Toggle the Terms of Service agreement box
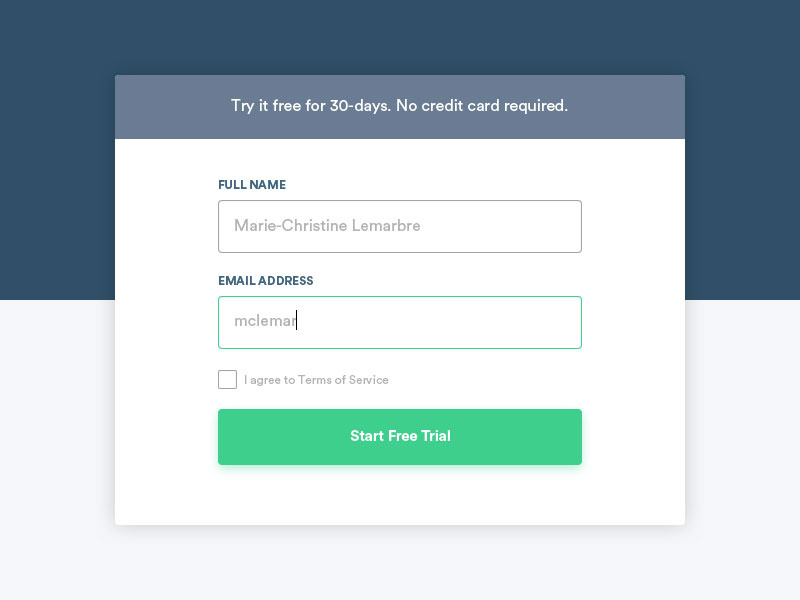Viewport: 800px width, 600px height. click(227, 379)
